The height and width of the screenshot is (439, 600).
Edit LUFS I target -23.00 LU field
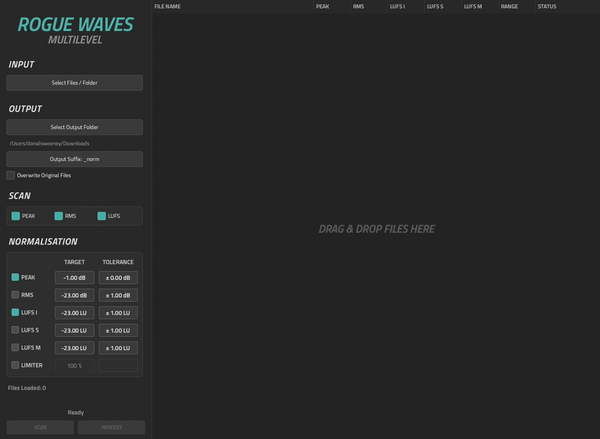coord(75,313)
